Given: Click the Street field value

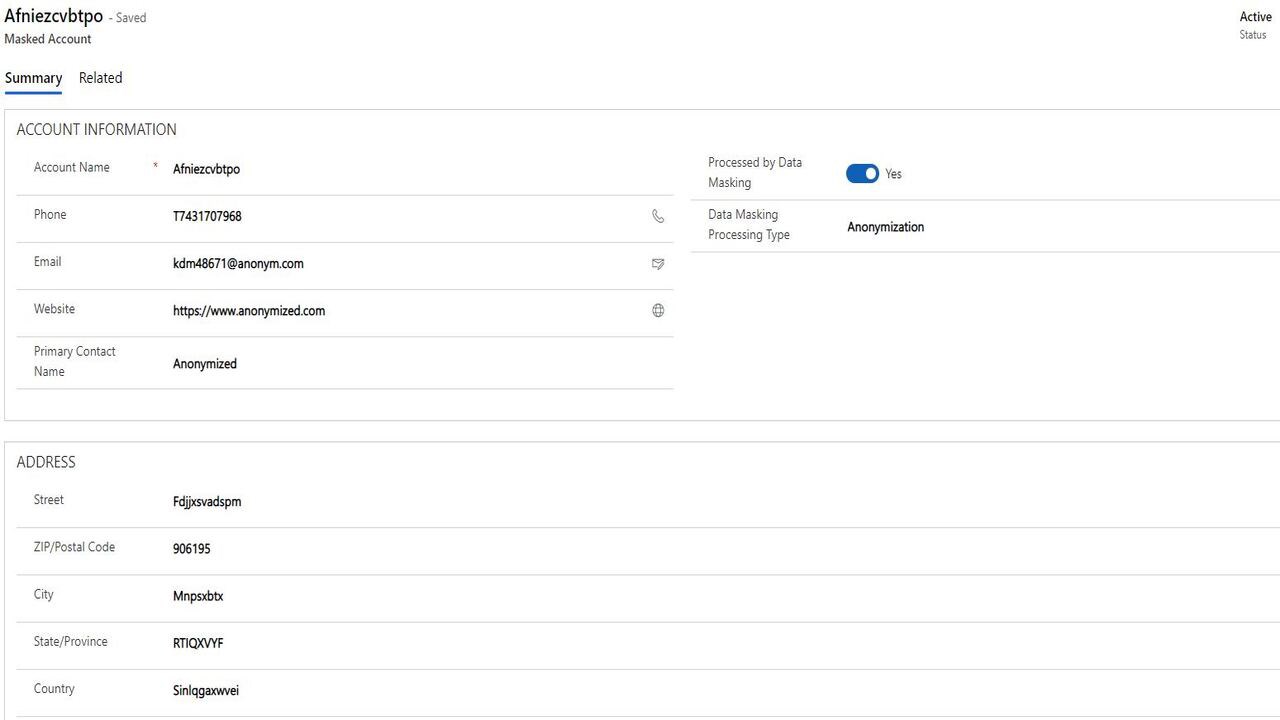Looking at the screenshot, I should 207,502.
